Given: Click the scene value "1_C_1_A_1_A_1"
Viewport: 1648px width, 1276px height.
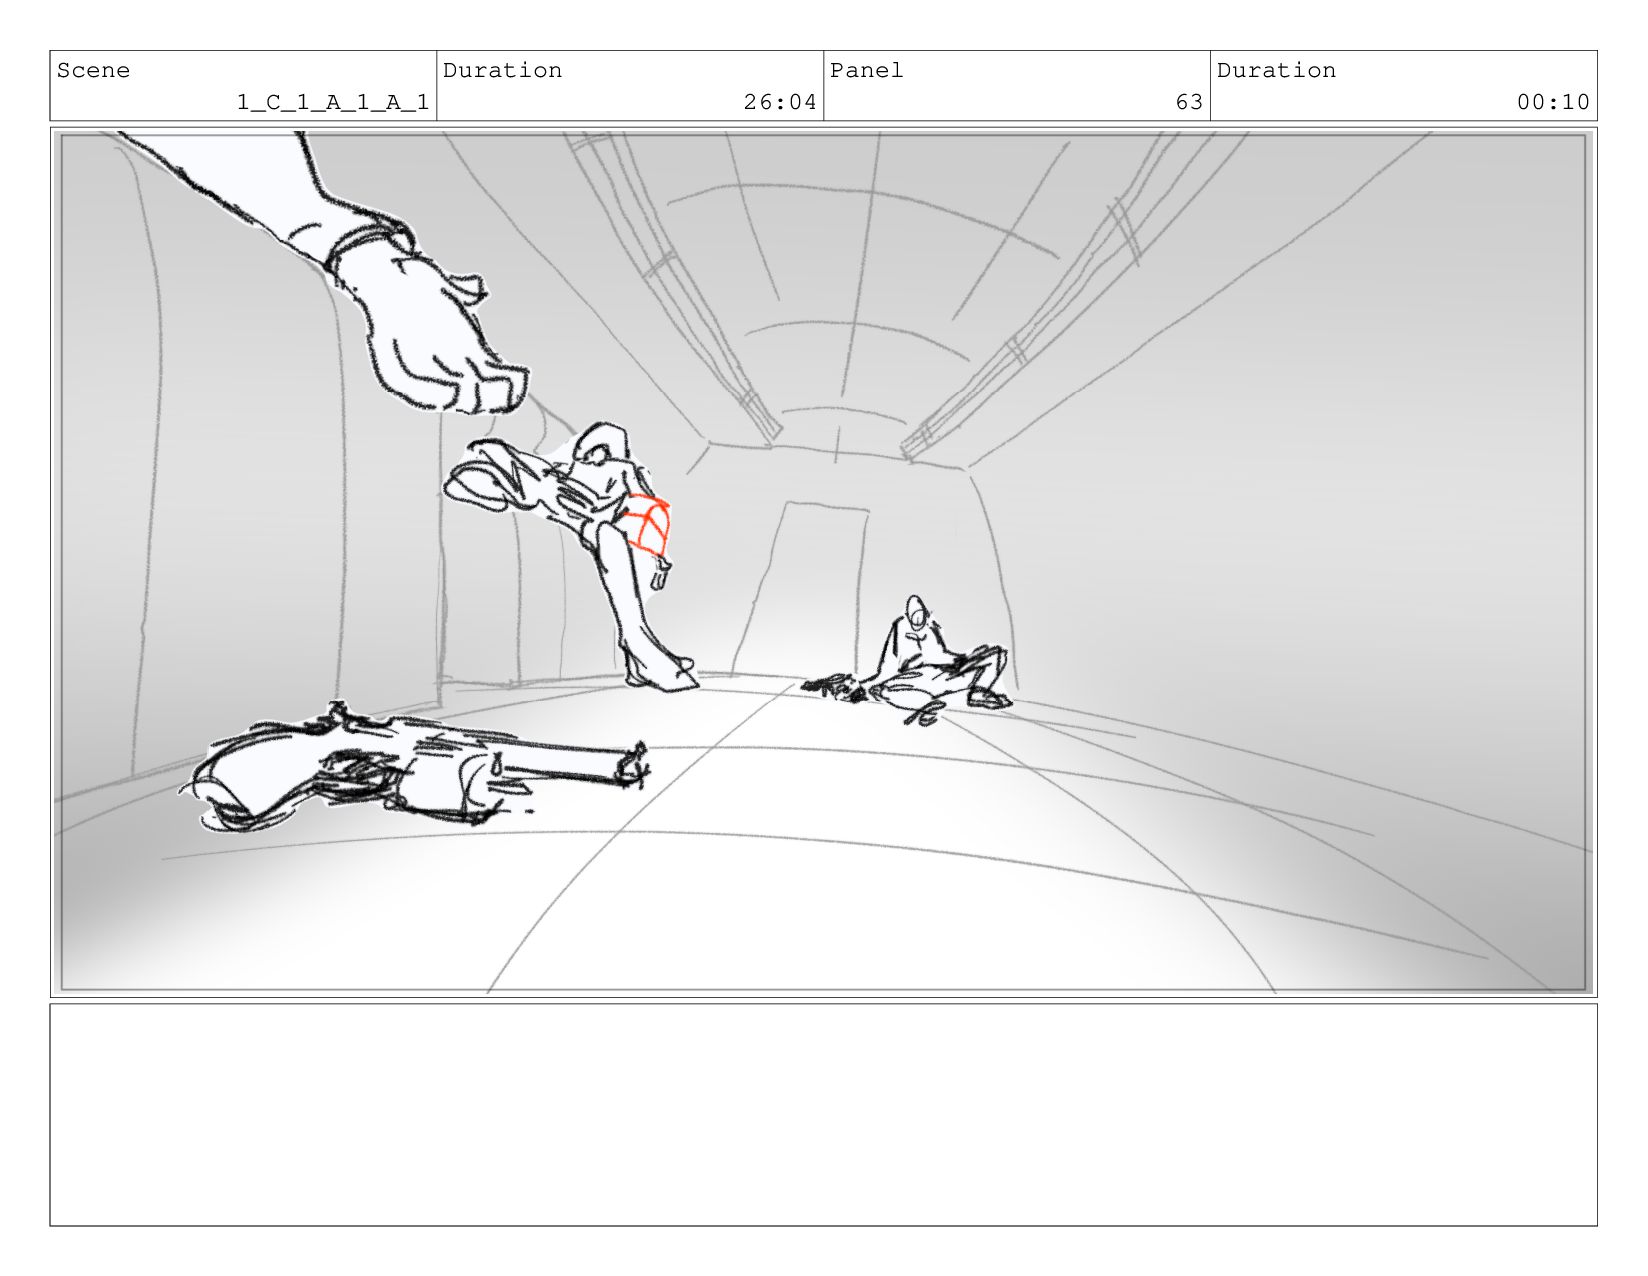Looking at the screenshot, I should click(333, 102).
